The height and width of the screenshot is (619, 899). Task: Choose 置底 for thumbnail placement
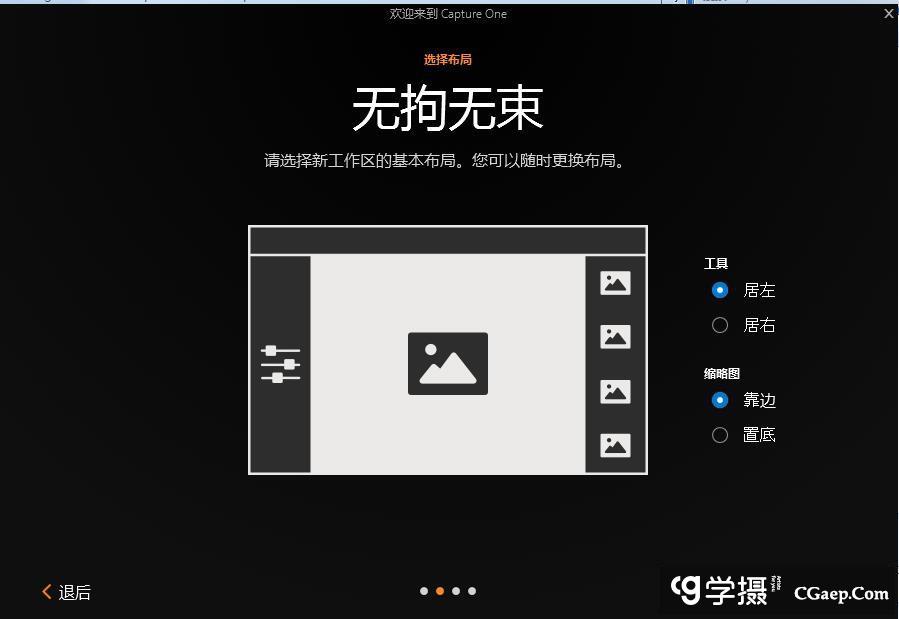click(720, 435)
